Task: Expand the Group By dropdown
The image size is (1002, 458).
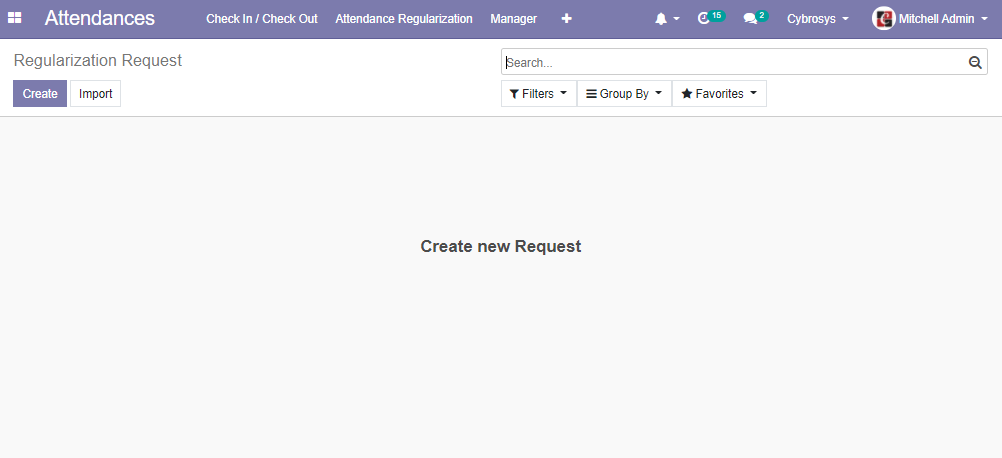Action: pyautogui.click(x=624, y=94)
